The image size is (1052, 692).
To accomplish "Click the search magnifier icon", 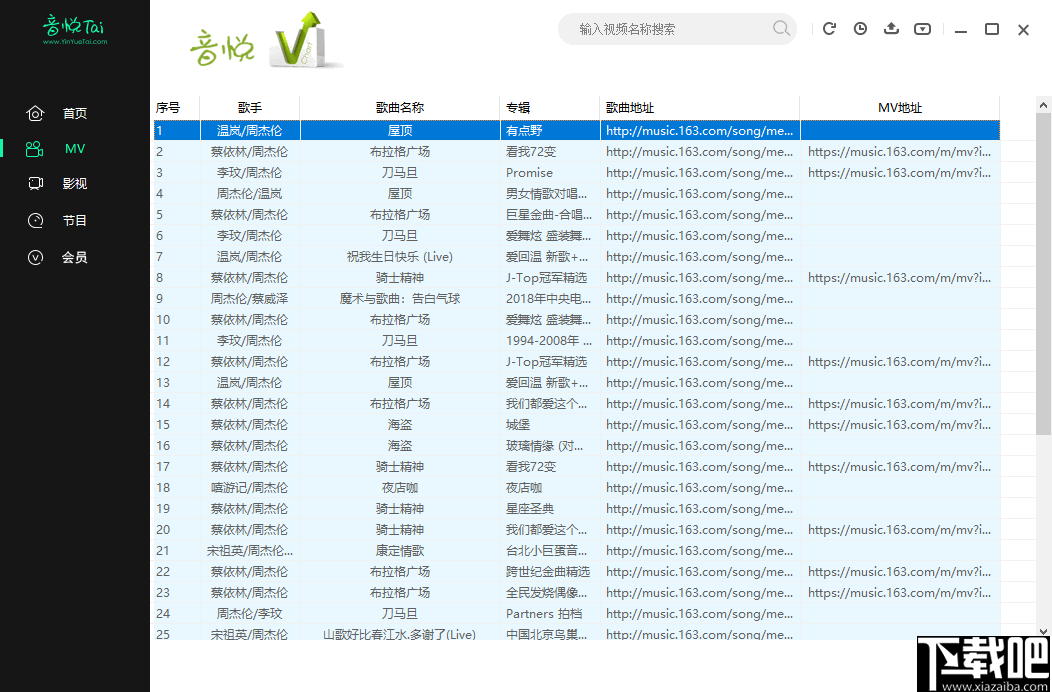I will click(781, 28).
